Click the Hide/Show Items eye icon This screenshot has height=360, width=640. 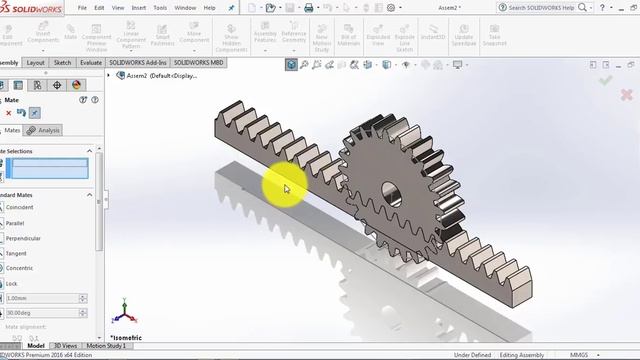point(406,64)
